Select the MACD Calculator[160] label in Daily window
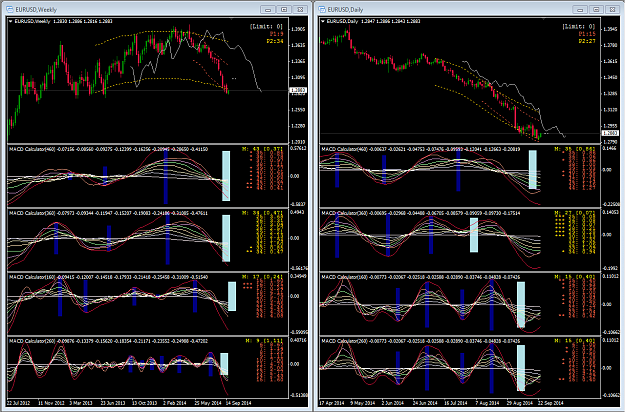Screen dimensions: 625x412 coord(344,277)
